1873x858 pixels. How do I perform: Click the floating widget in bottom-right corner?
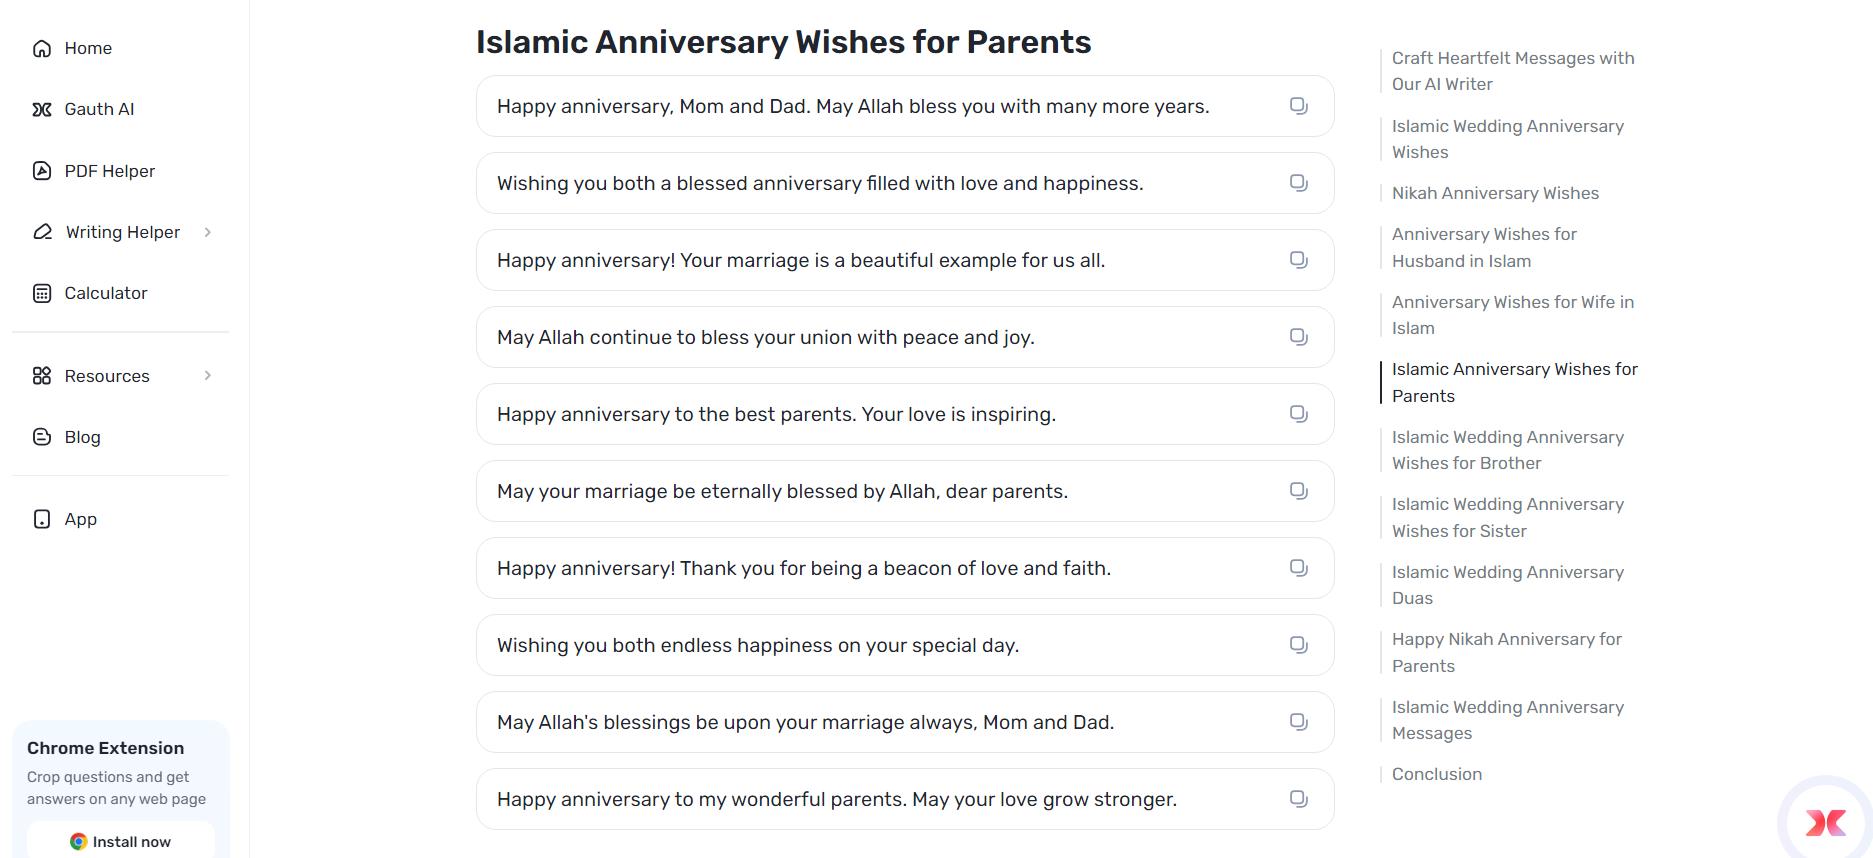(x=1826, y=822)
